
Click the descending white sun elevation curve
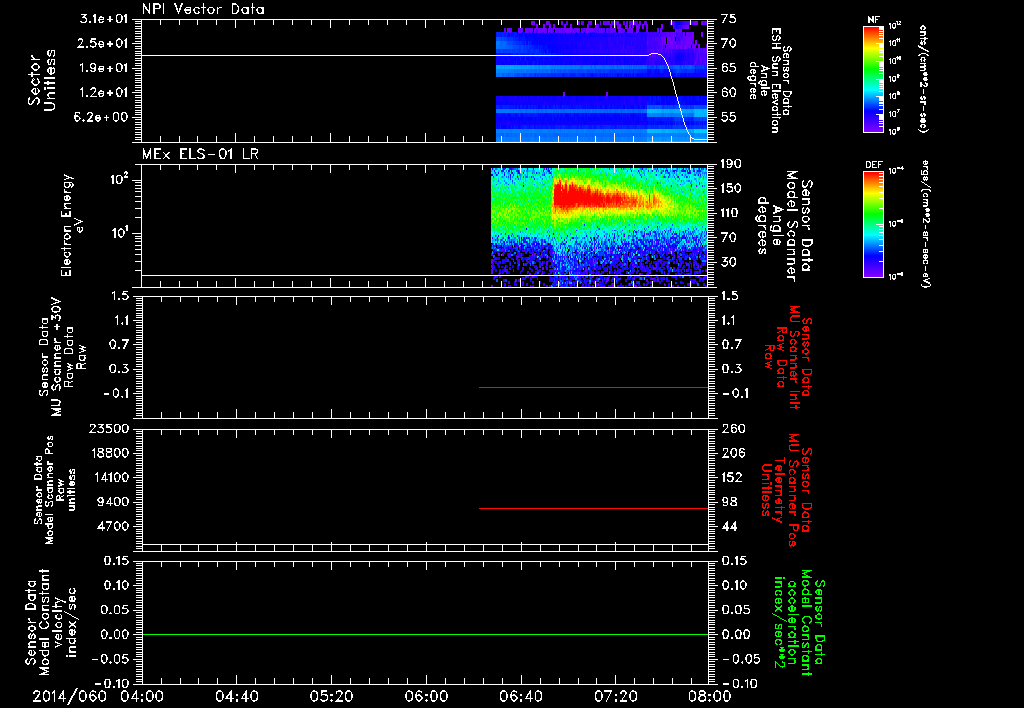click(x=678, y=98)
